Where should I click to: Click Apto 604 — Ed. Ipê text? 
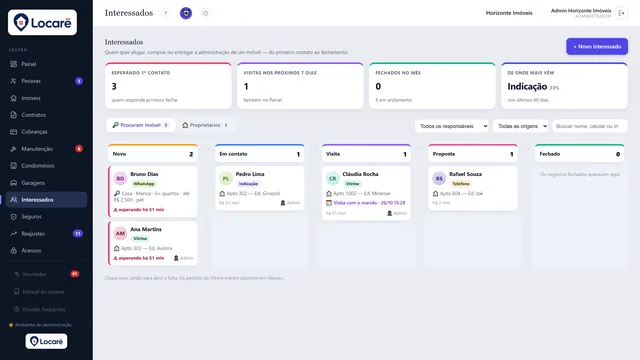pos(461,193)
